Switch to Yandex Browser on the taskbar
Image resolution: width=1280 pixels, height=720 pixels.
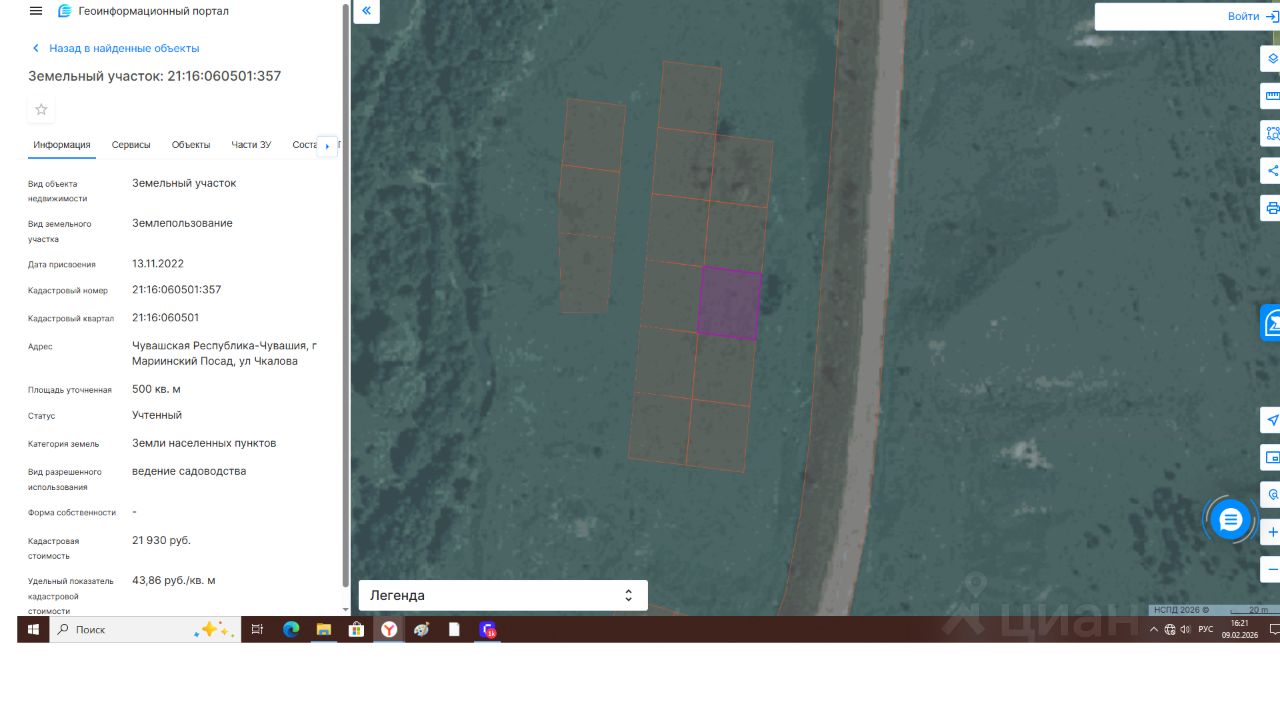(388, 629)
